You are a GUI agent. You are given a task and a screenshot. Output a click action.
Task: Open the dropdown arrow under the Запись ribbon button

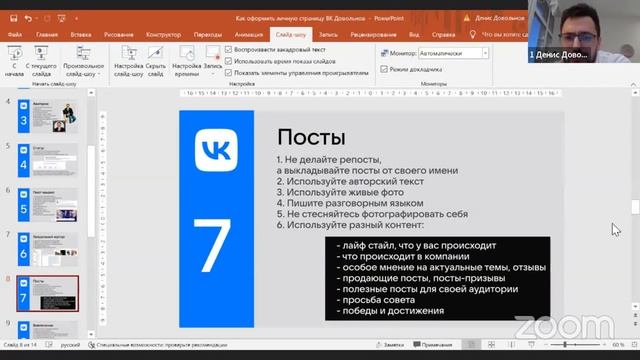point(213,74)
